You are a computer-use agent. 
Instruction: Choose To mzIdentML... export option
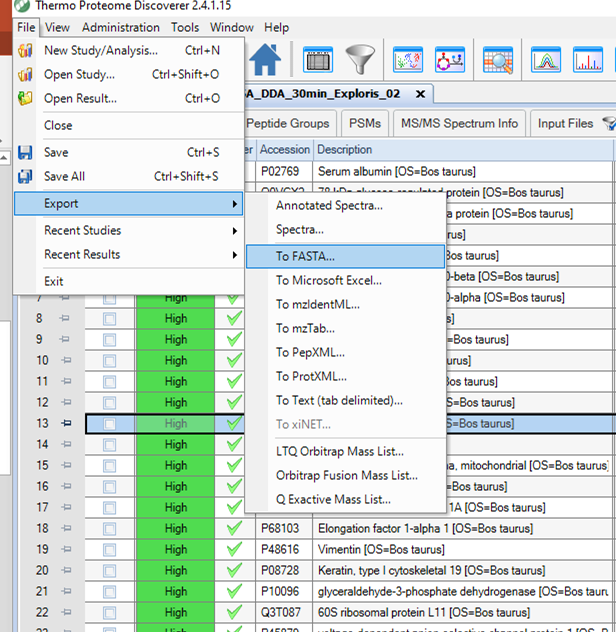point(345,304)
